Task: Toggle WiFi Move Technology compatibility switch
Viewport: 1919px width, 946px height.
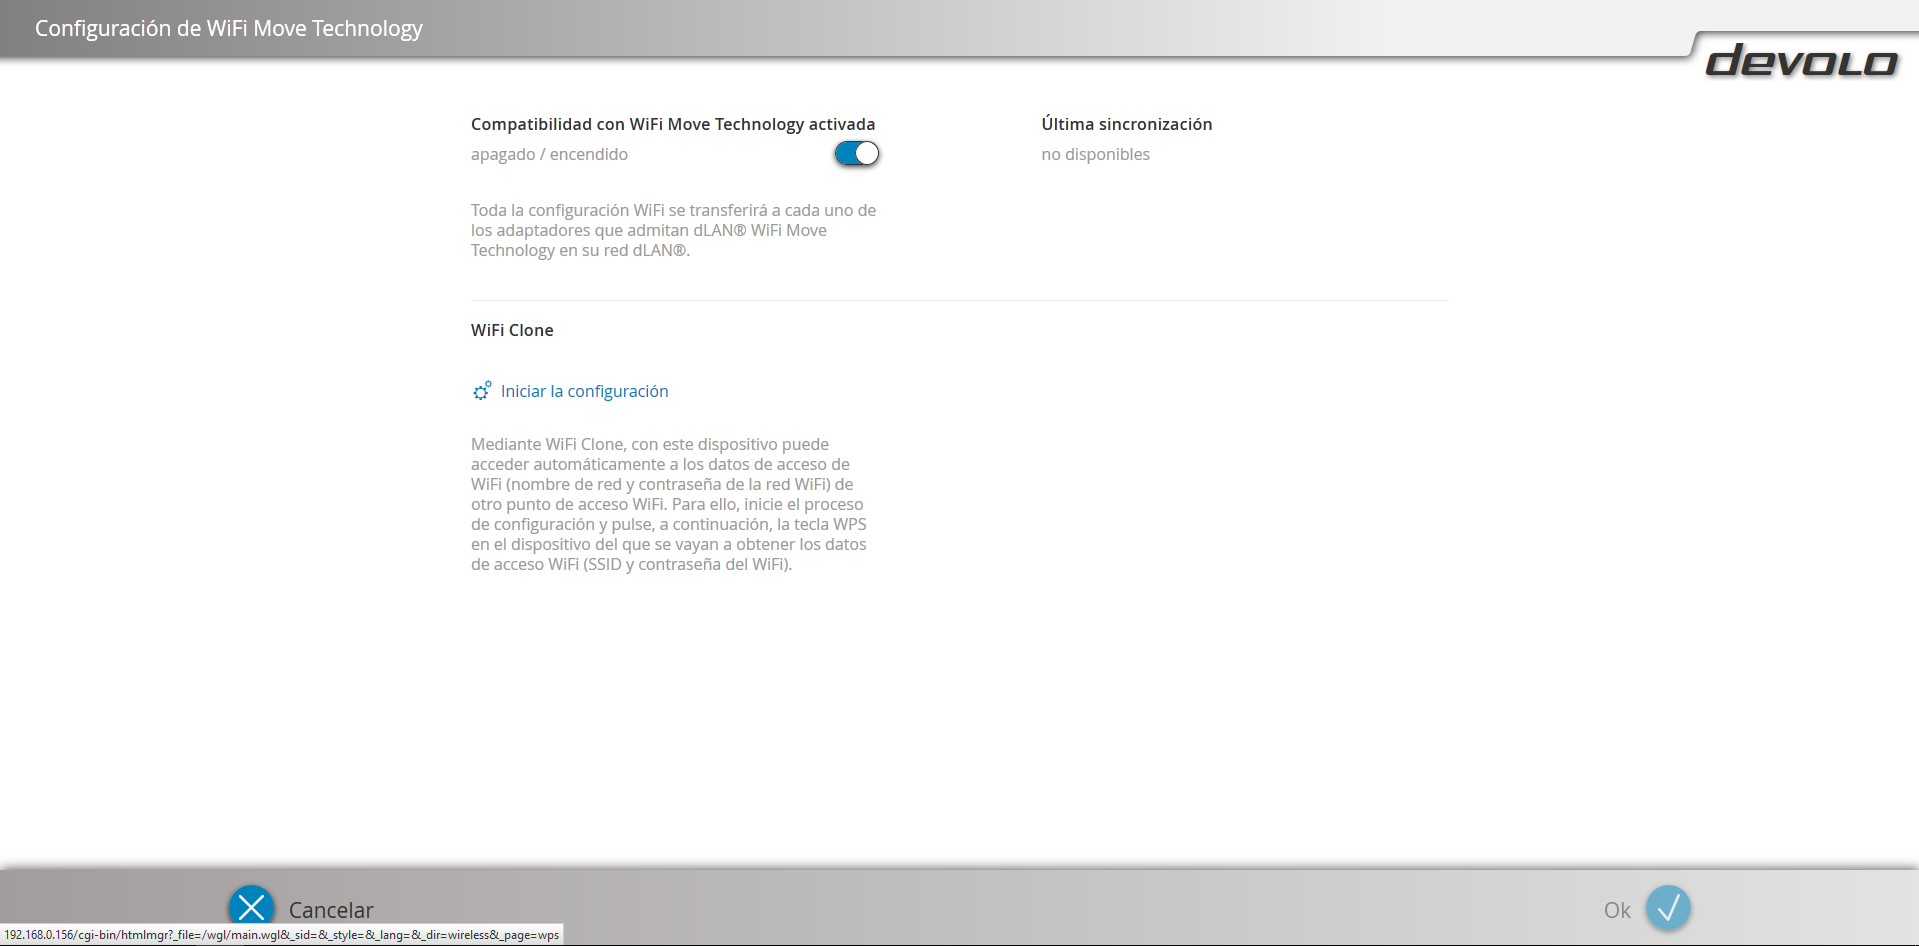Action: pos(857,153)
